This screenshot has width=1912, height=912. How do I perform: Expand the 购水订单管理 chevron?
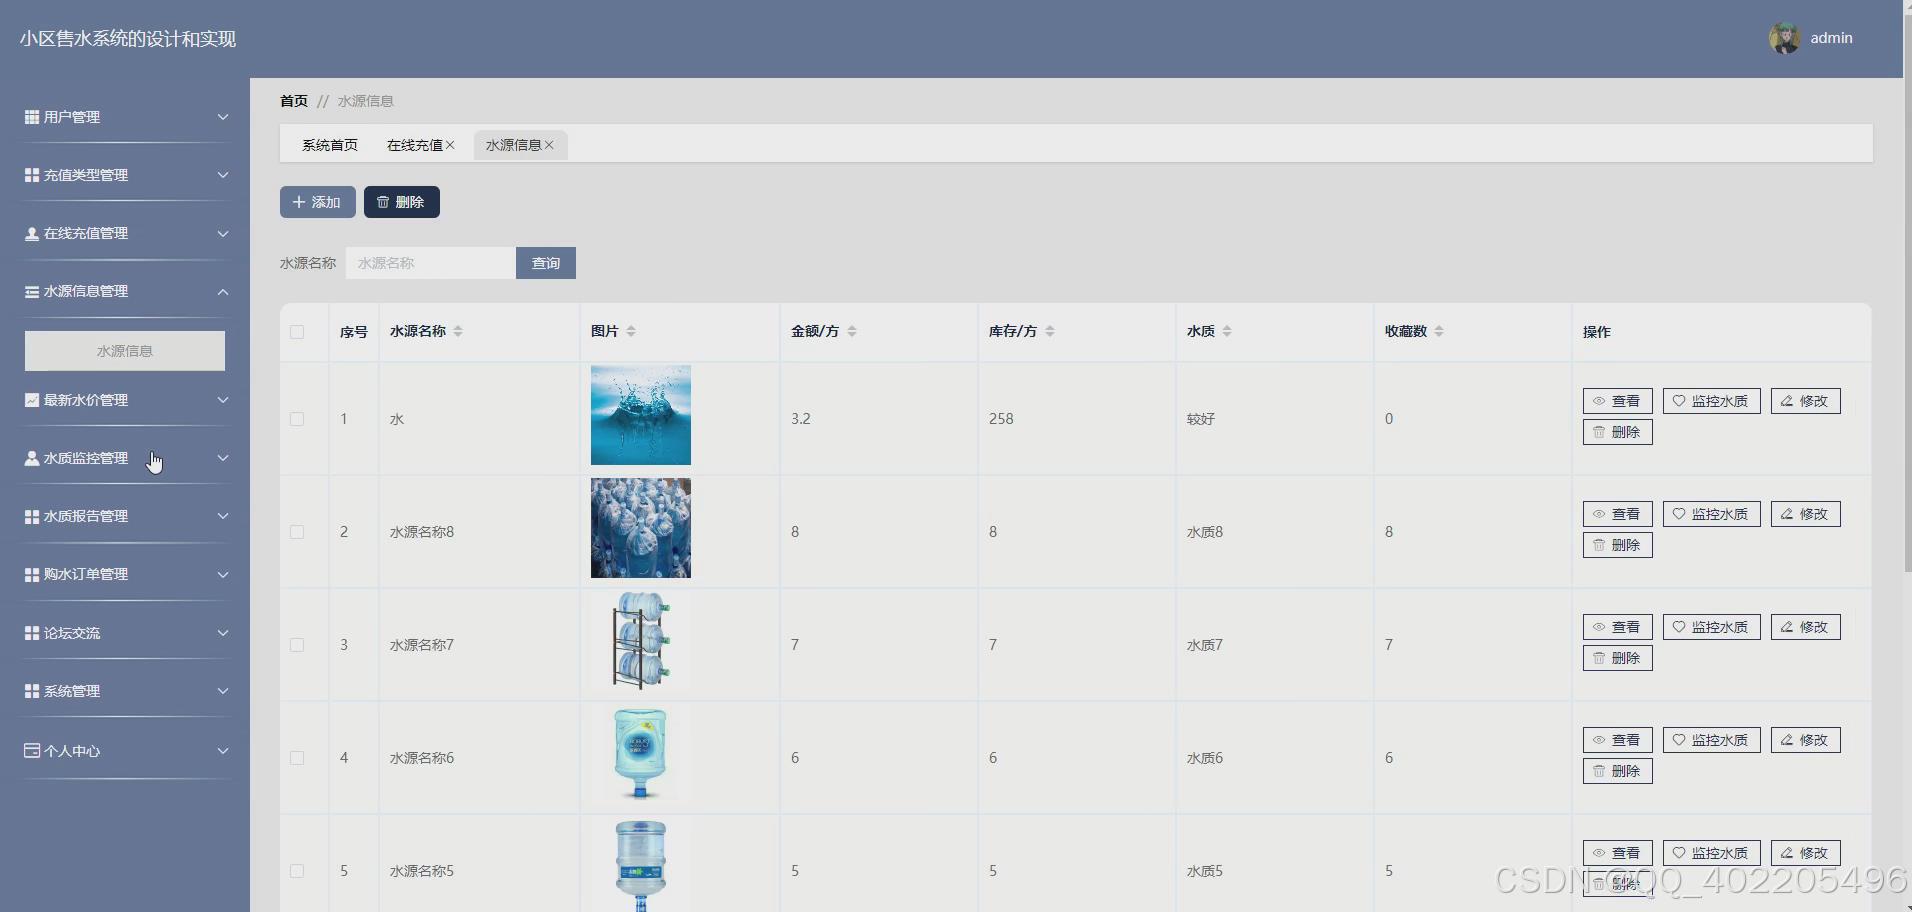click(223, 575)
